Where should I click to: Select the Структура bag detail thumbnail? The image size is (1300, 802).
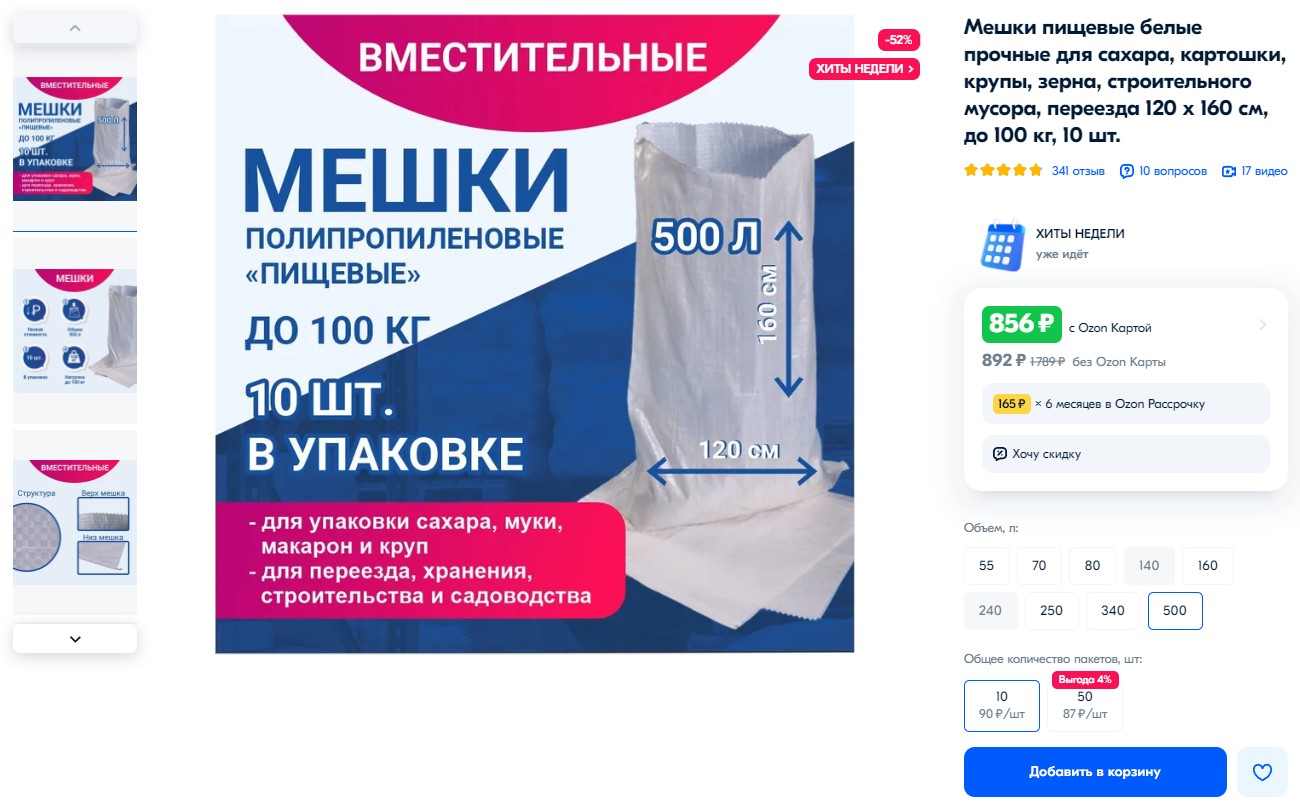pos(75,522)
